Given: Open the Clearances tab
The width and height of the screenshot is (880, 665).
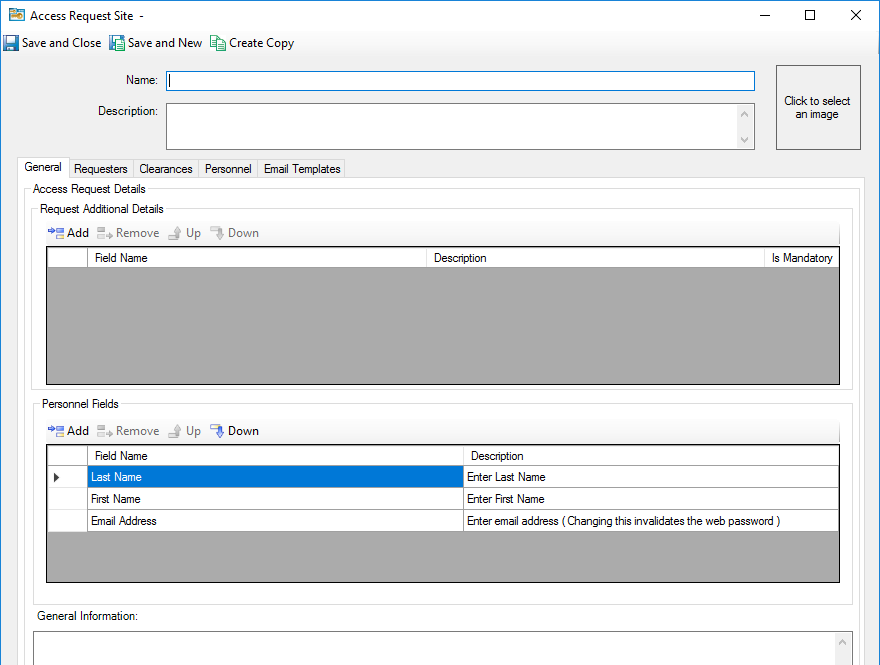Looking at the screenshot, I should click(x=166, y=169).
